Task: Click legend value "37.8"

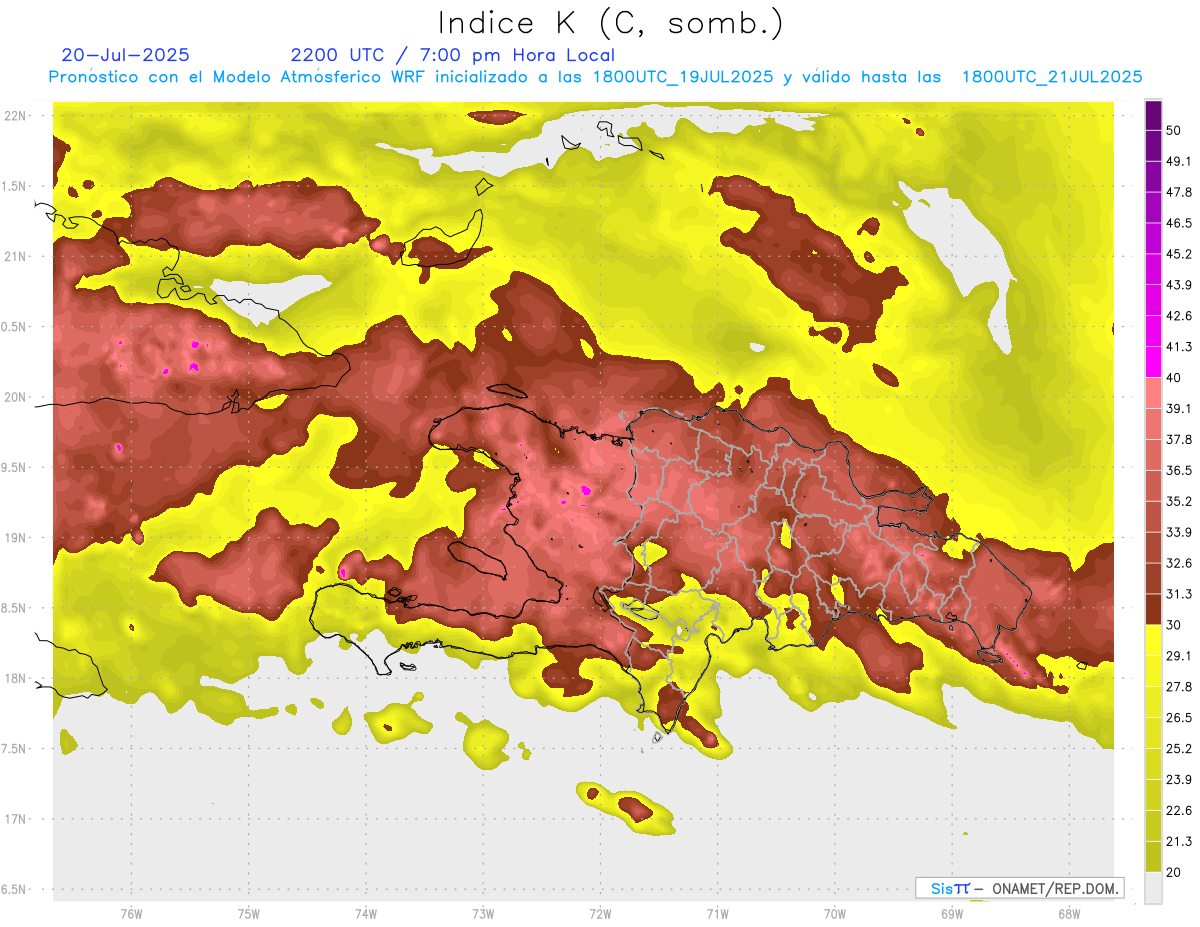Action: [1178, 440]
